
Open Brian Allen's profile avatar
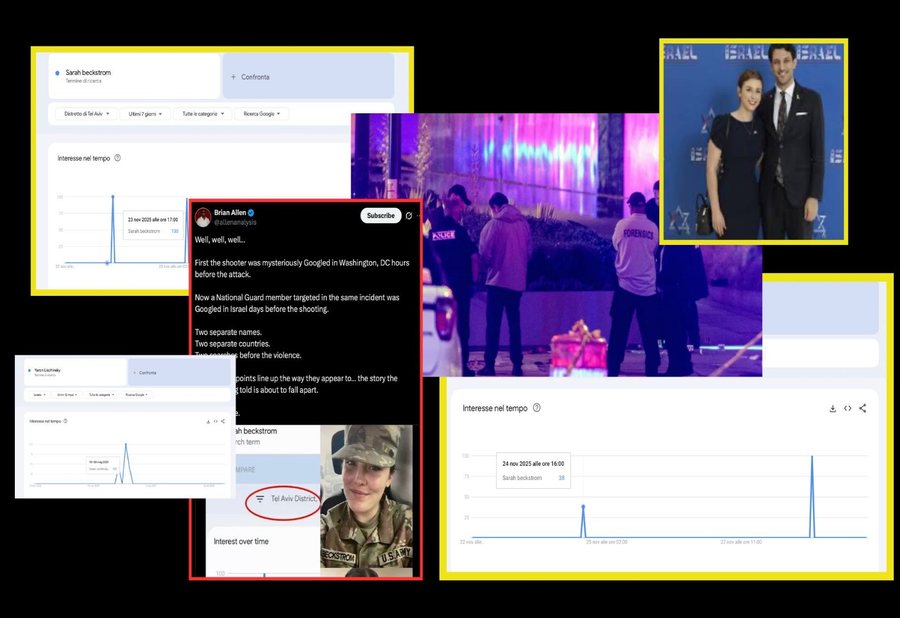click(203, 217)
